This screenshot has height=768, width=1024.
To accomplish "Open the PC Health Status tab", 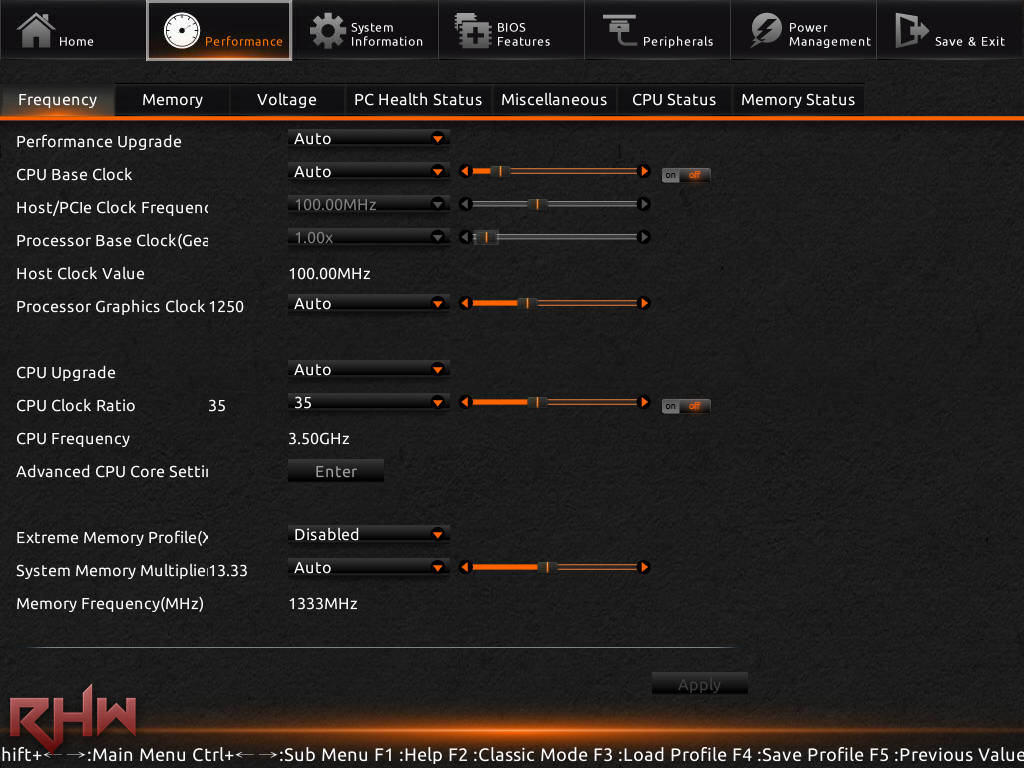I will click(418, 100).
